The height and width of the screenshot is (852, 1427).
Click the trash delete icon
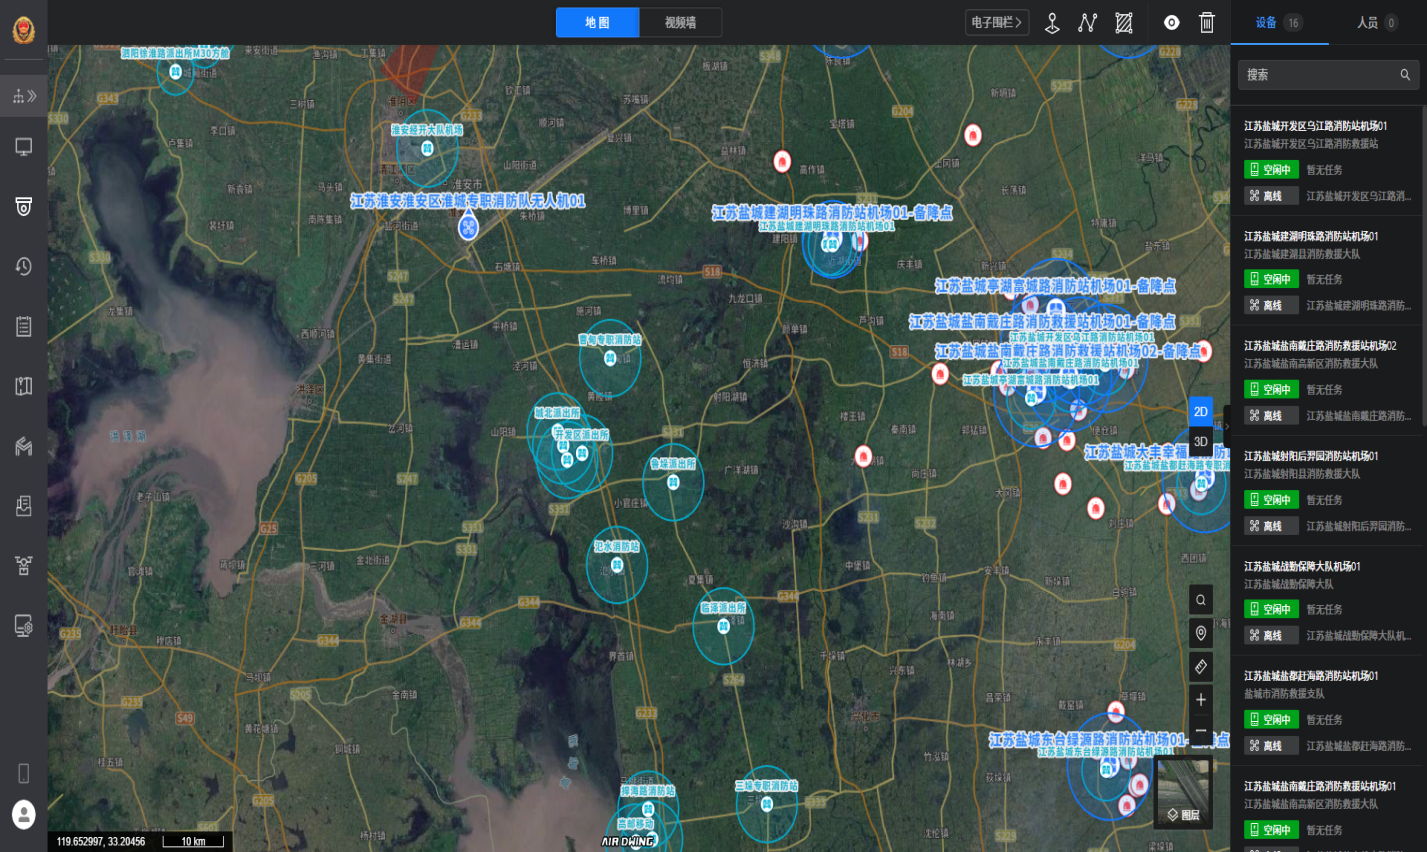click(1207, 23)
